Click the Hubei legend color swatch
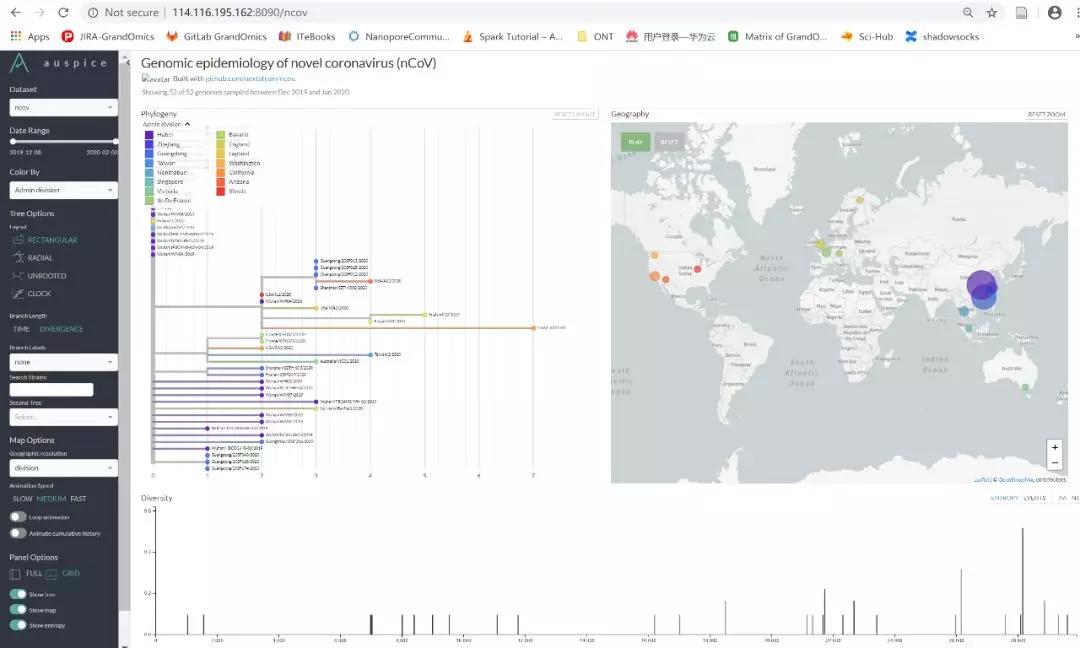This screenshot has height=648, width=1080. pos(149,135)
